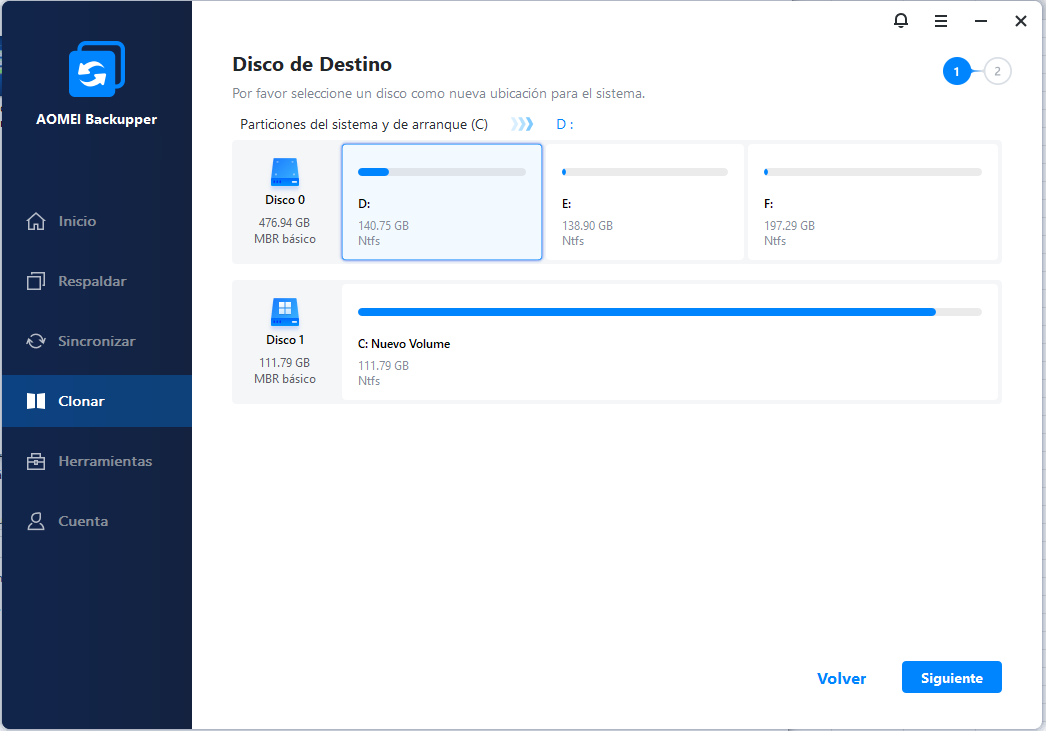Click the Respaldar backup icon
Image resolution: width=1046 pixels, height=731 pixels.
point(36,281)
